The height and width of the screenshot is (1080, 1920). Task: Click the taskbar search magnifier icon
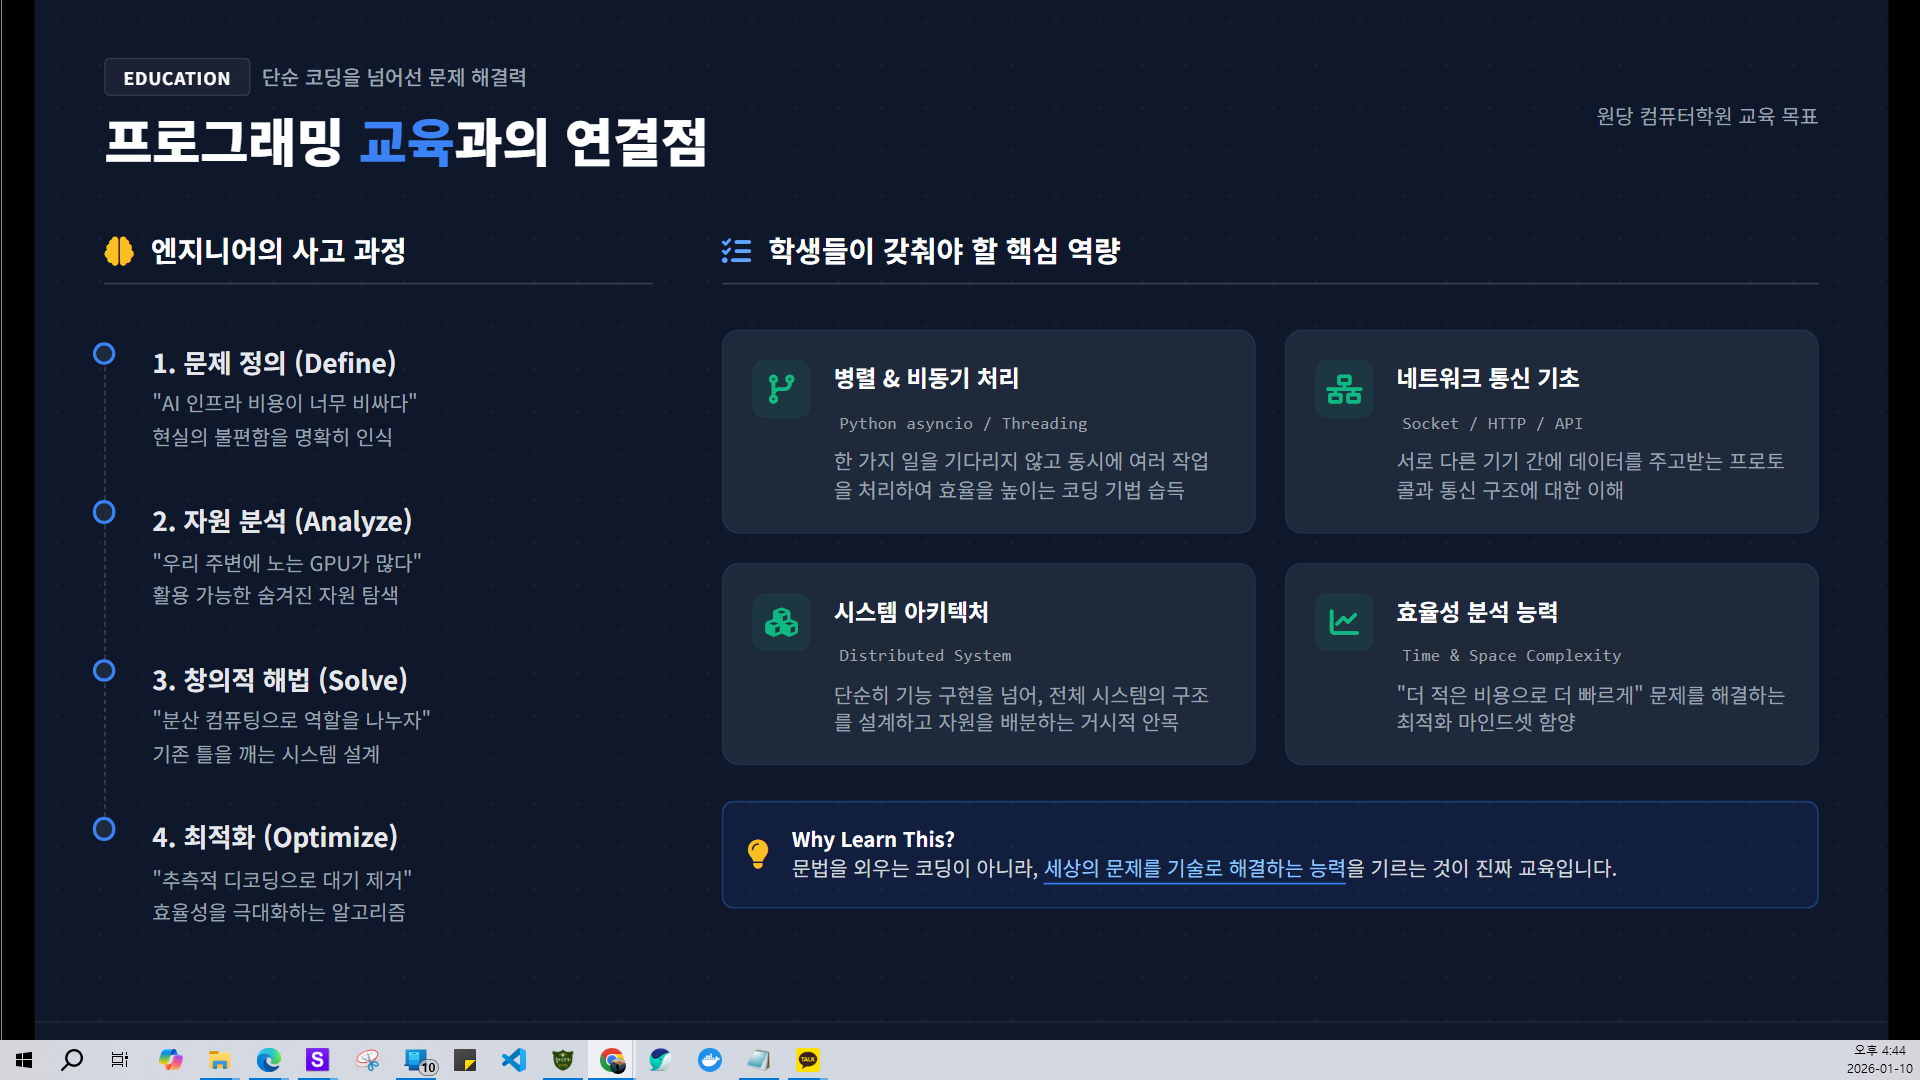tap(72, 1060)
